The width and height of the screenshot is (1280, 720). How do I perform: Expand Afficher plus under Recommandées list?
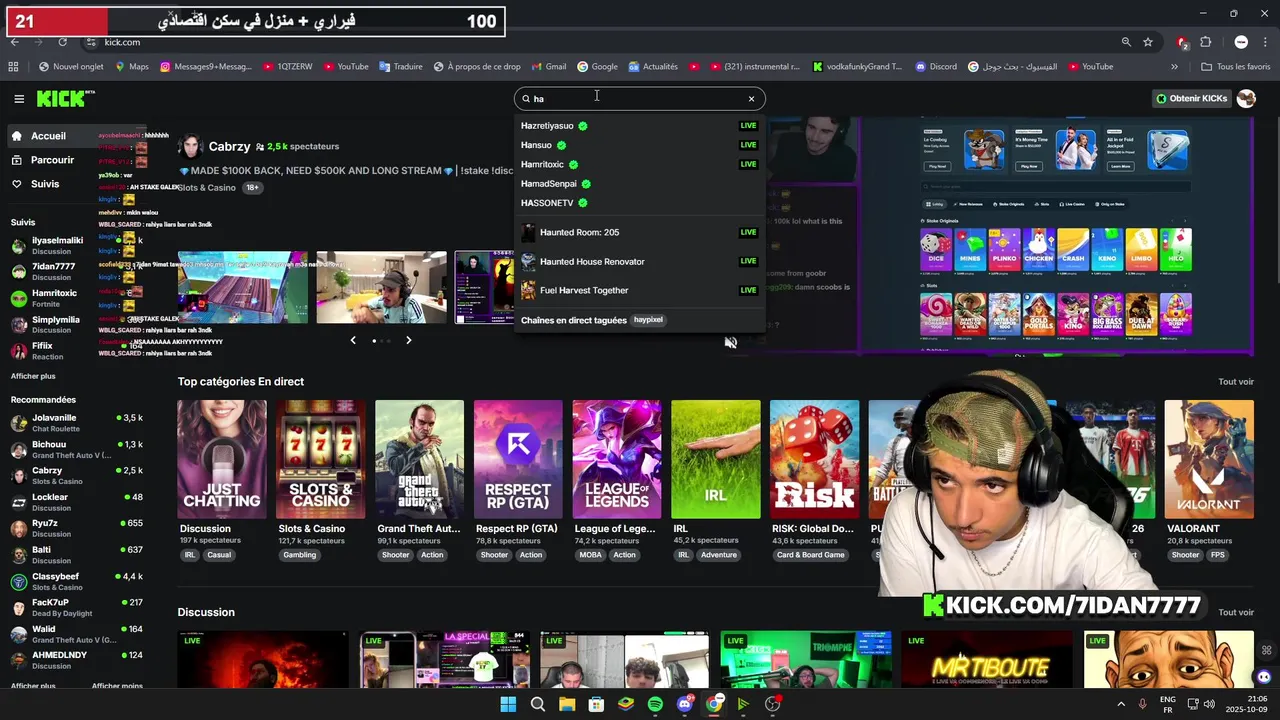tap(33, 686)
